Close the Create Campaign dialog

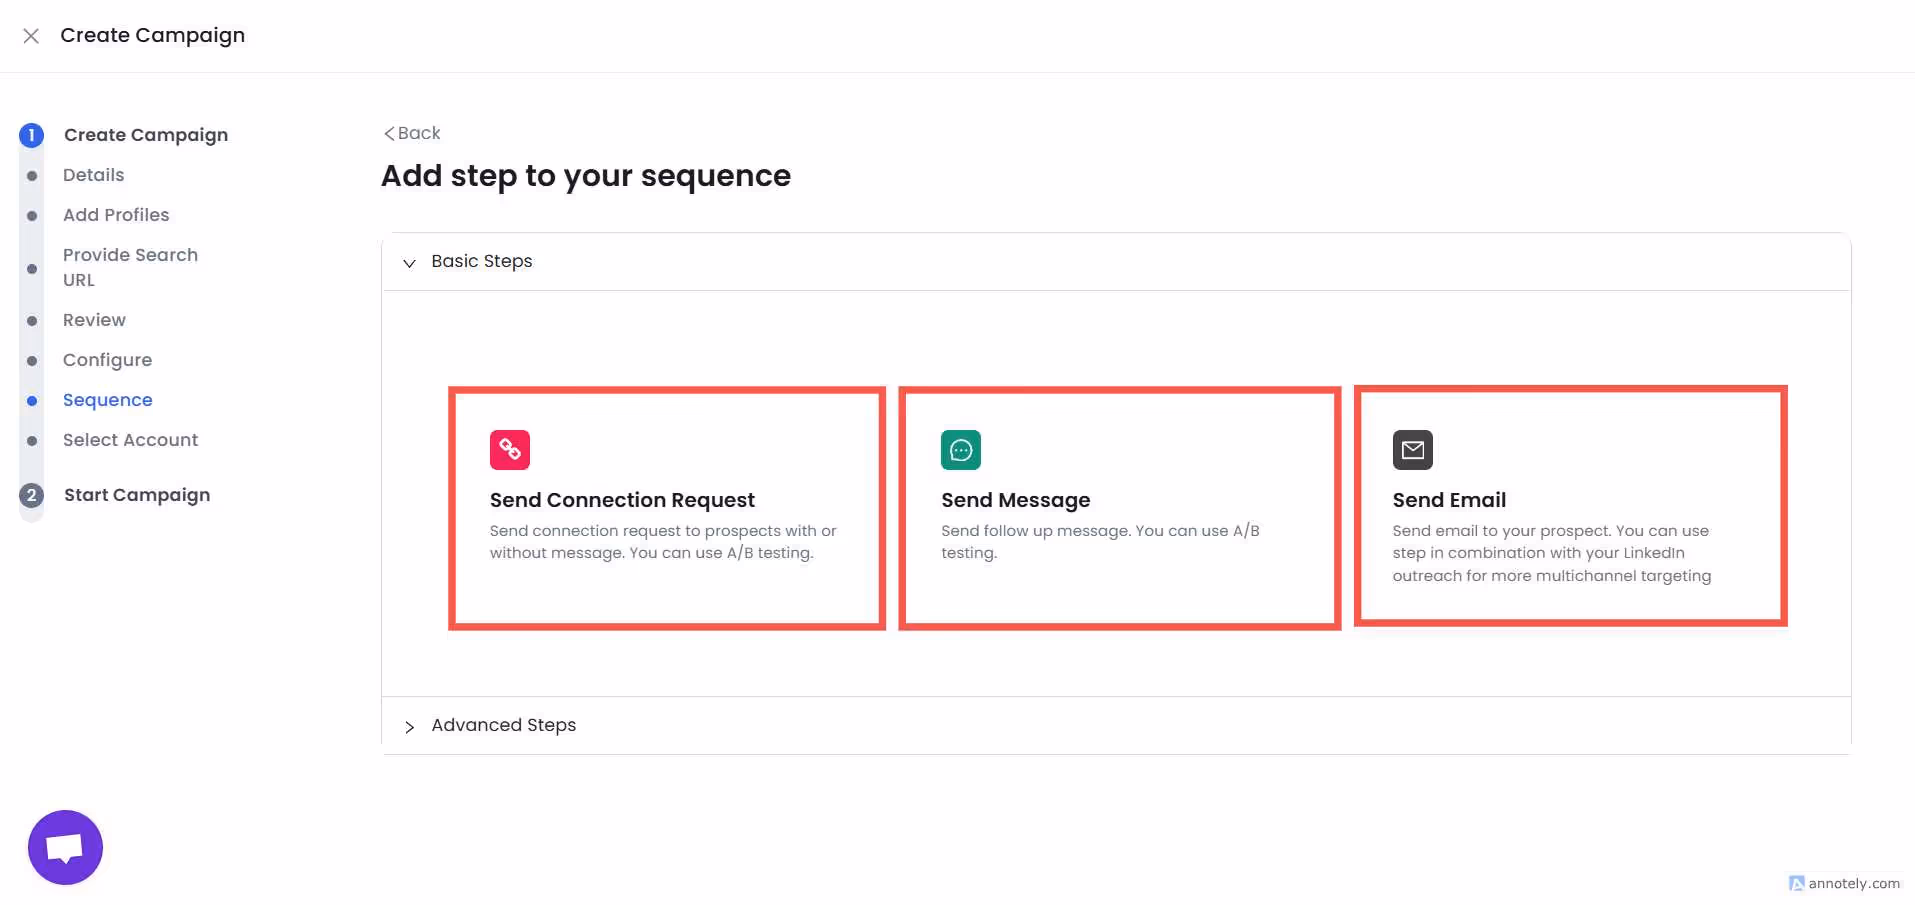[31, 35]
